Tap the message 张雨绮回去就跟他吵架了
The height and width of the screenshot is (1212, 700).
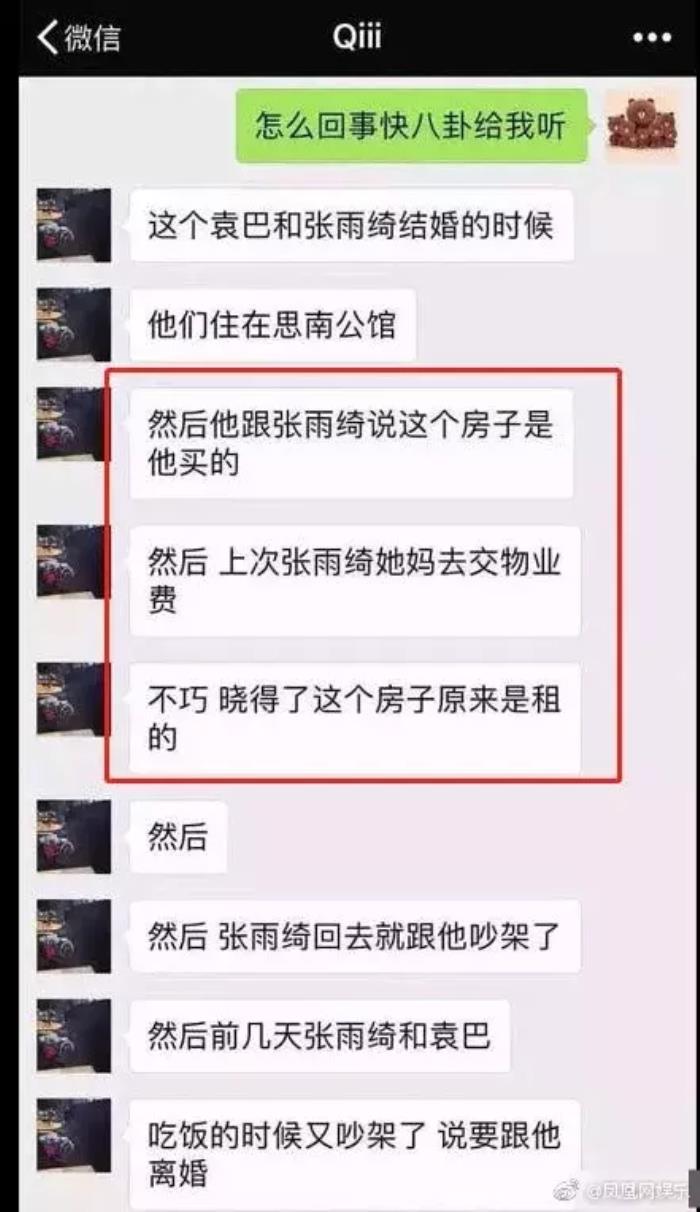pos(355,937)
